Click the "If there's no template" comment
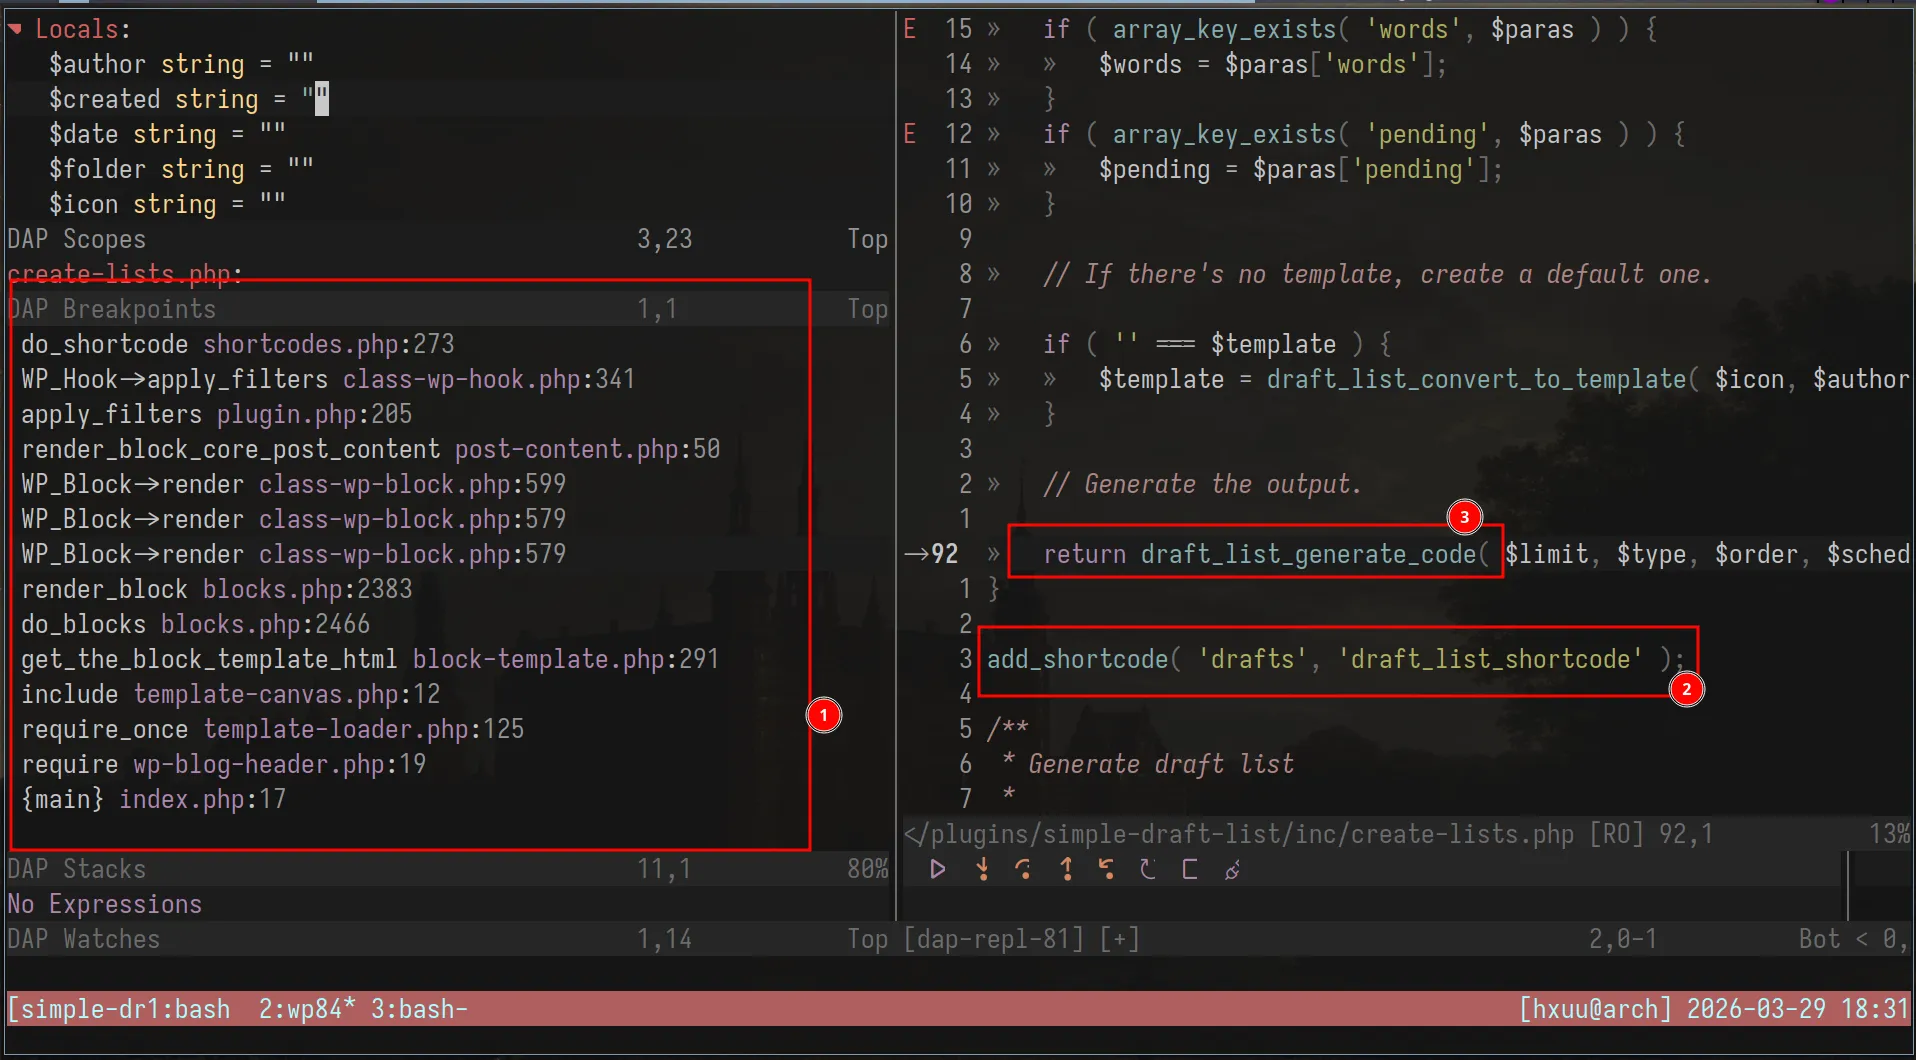The height and width of the screenshot is (1060, 1916). tap(1377, 274)
